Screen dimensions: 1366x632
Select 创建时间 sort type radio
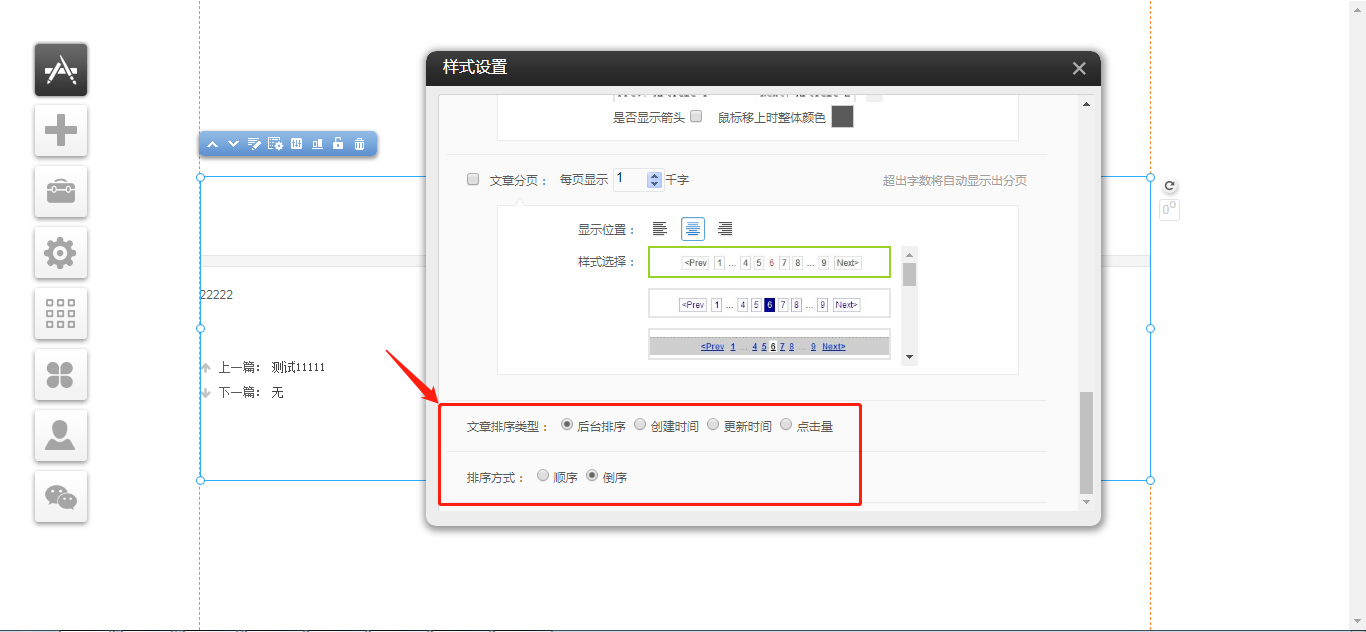tap(640, 425)
